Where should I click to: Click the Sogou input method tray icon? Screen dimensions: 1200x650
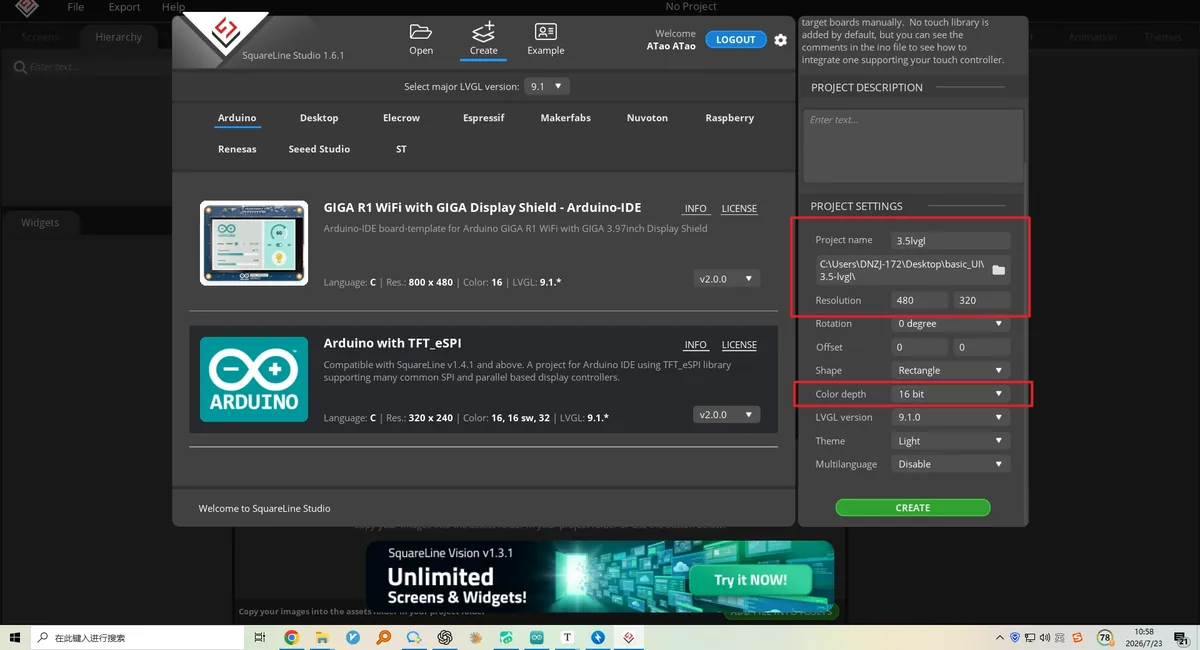tap(1077, 637)
